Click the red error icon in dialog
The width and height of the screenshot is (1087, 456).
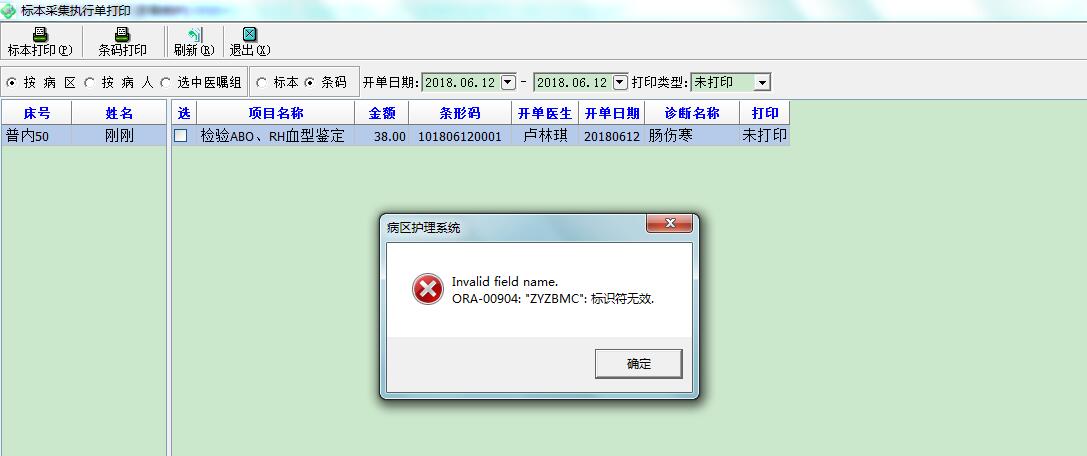click(428, 289)
